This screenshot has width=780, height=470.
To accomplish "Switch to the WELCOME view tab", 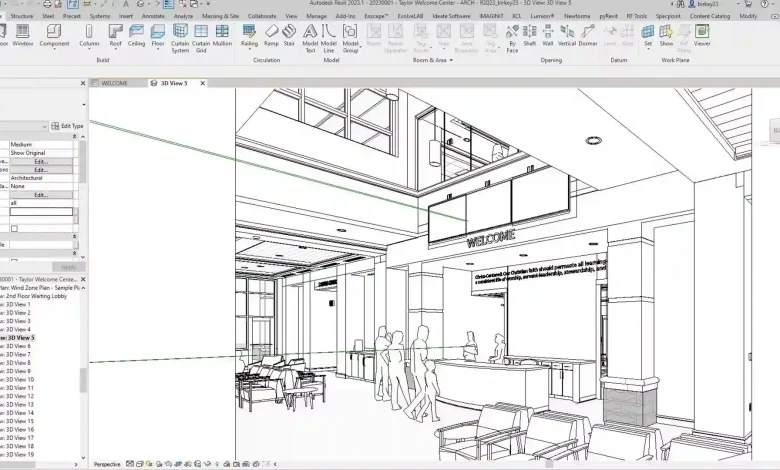I will click(x=114, y=83).
